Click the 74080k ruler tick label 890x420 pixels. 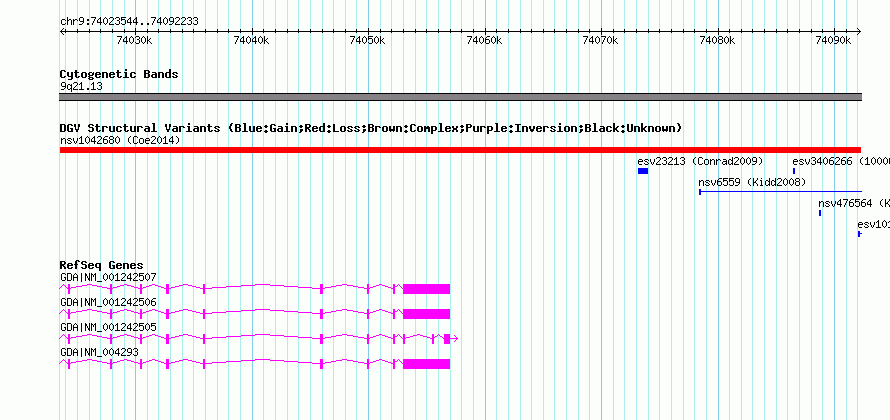tap(717, 40)
